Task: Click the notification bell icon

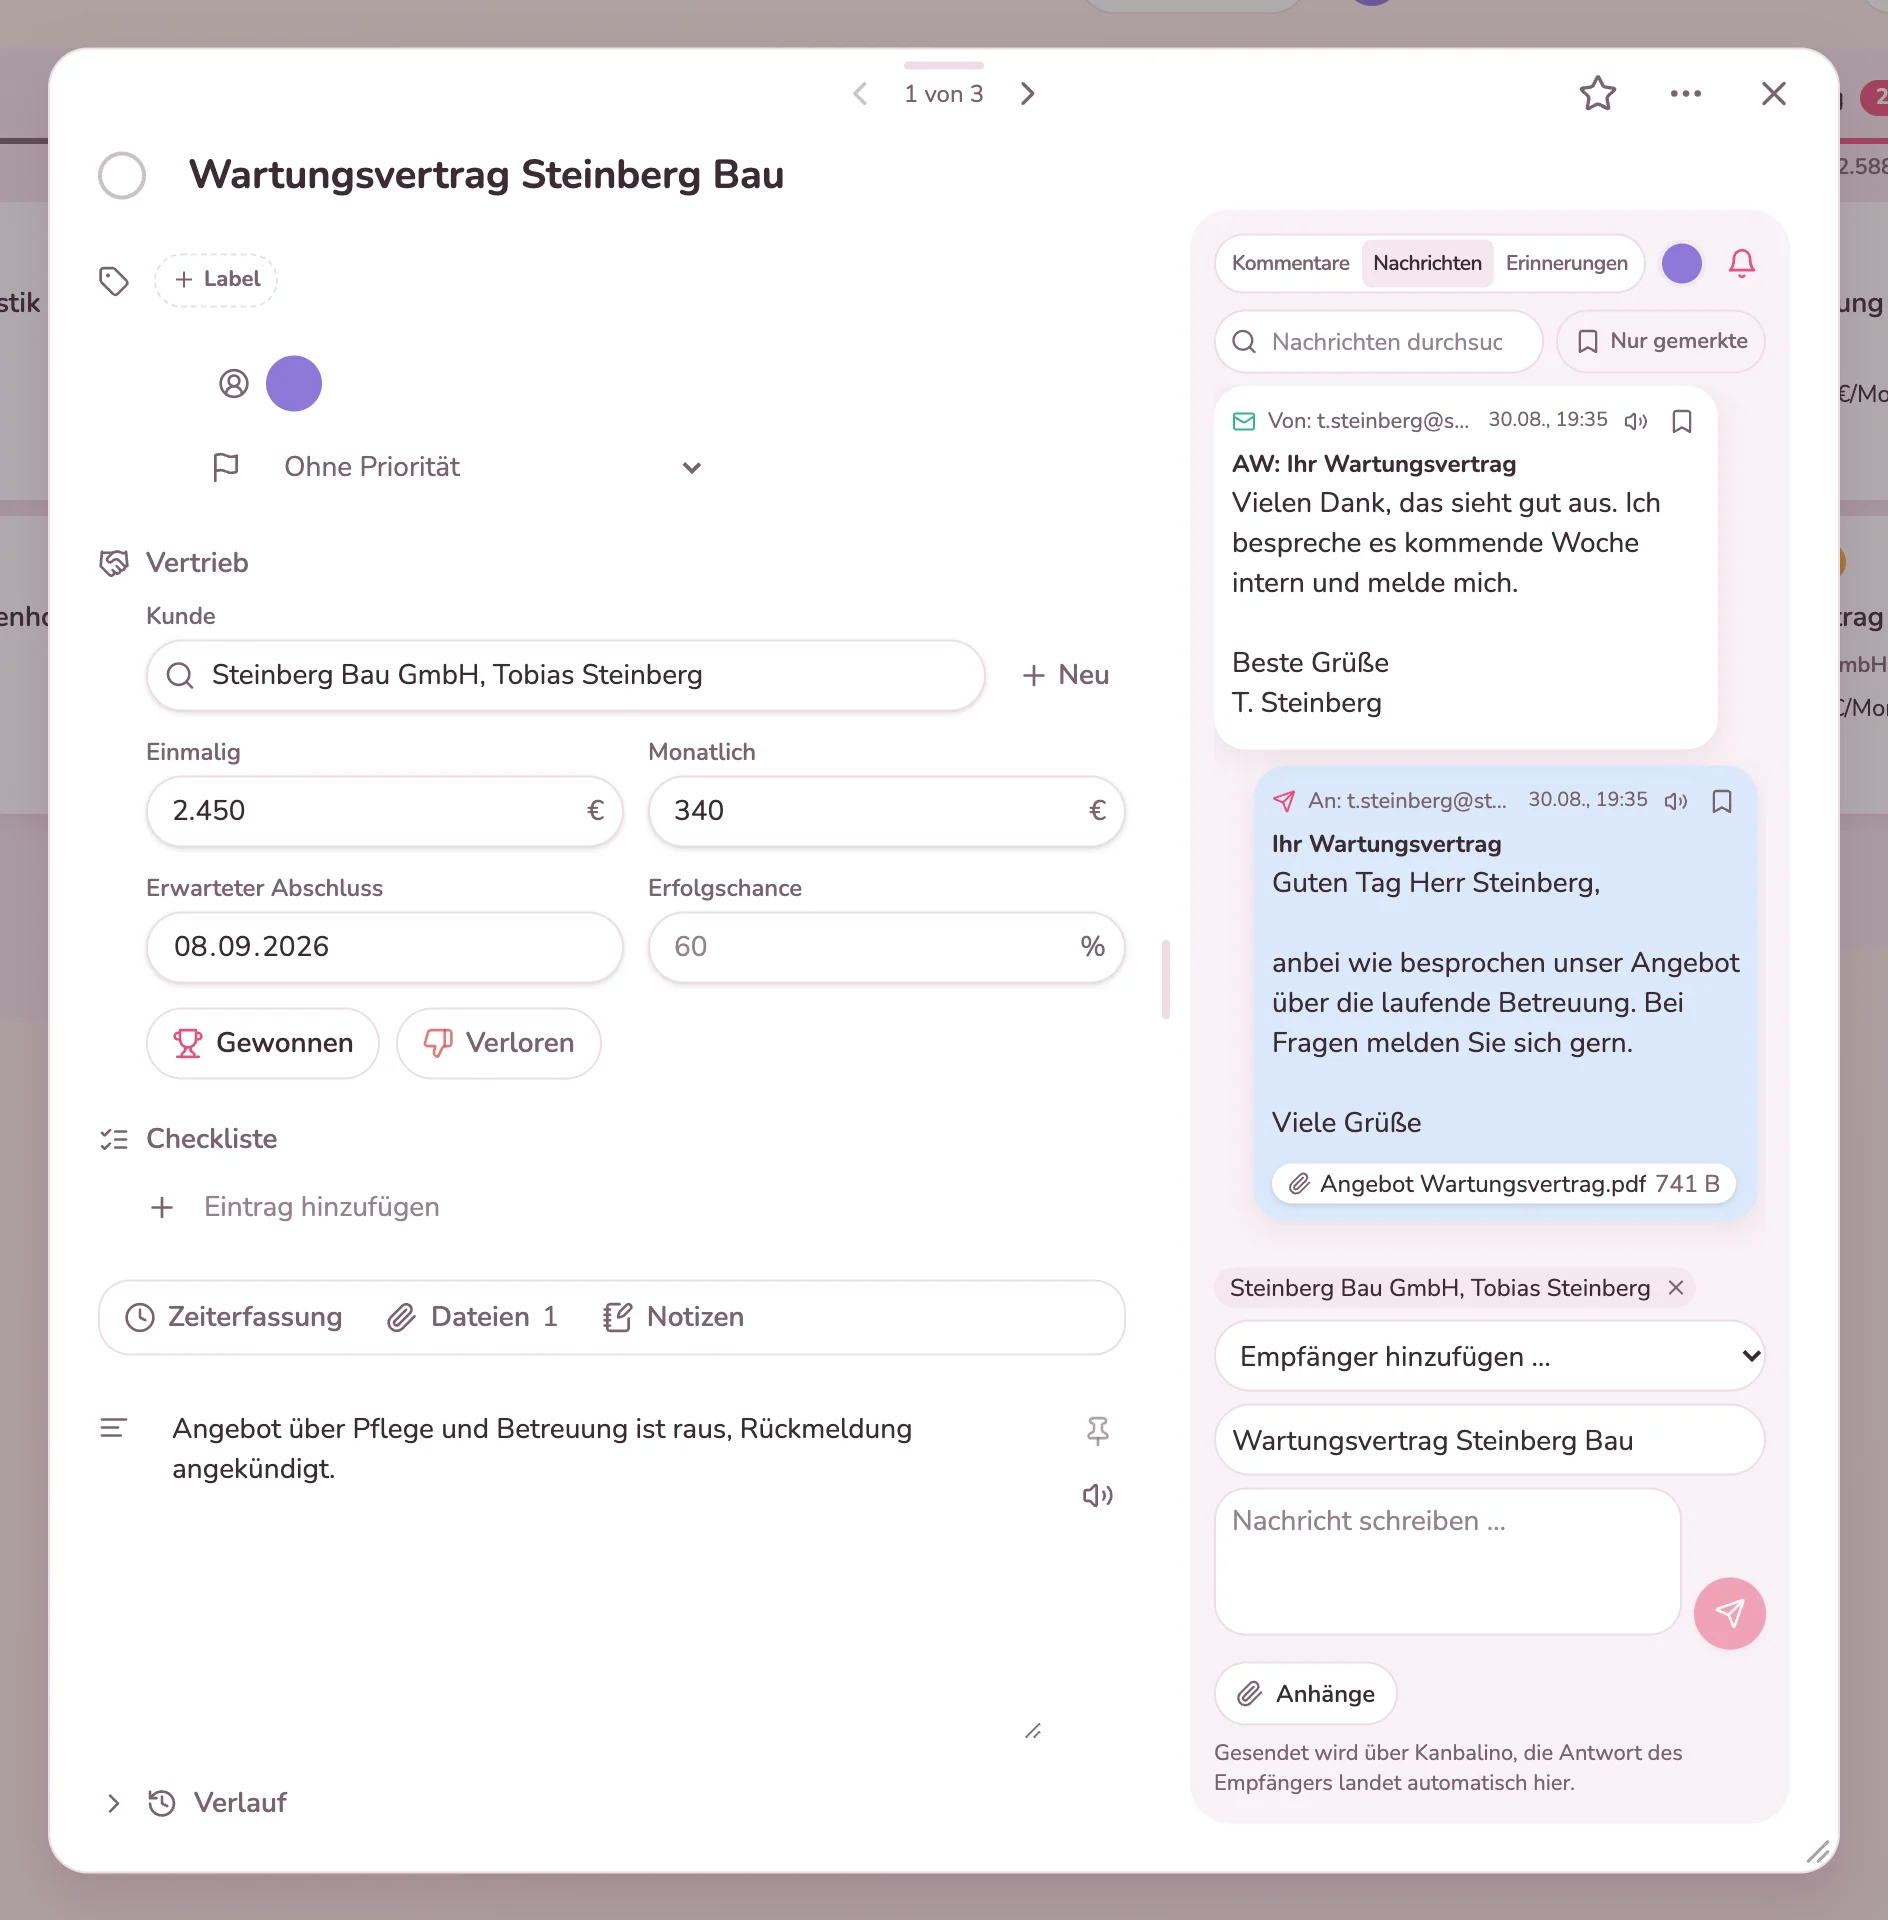Action: [1742, 264]
